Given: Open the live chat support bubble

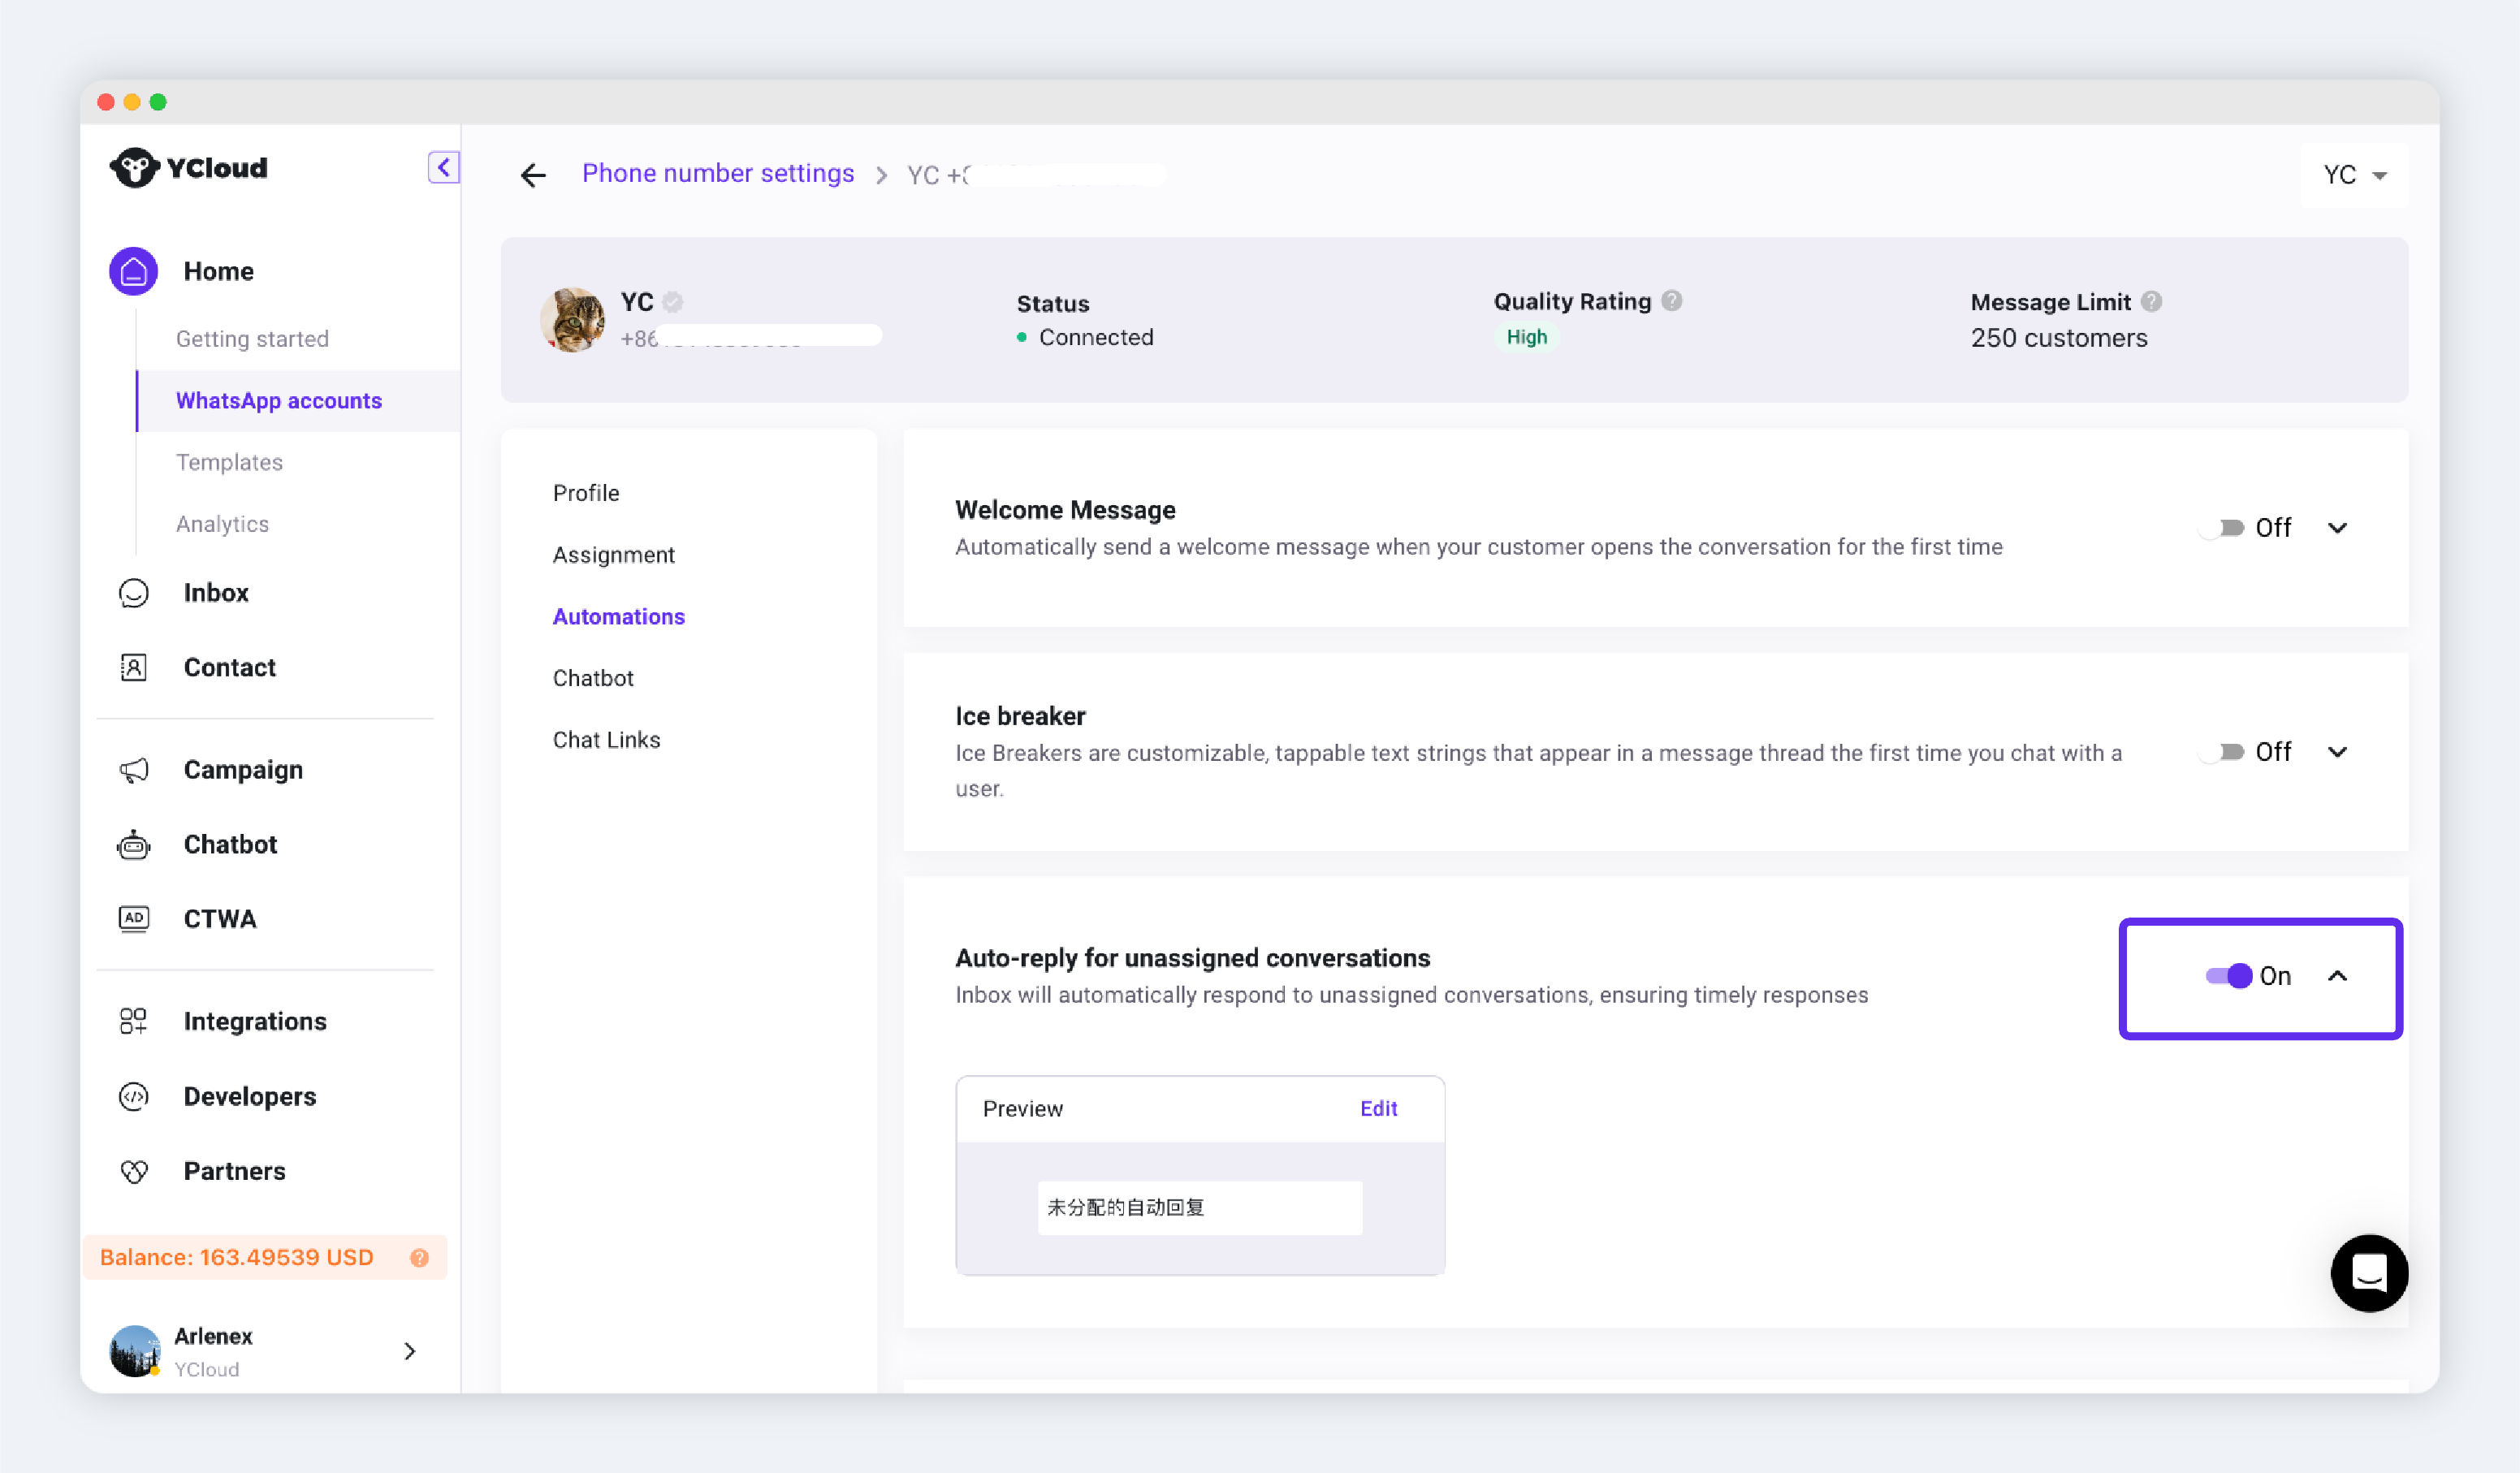Looking at the screenshot, I should (x=2368, y=1273).
